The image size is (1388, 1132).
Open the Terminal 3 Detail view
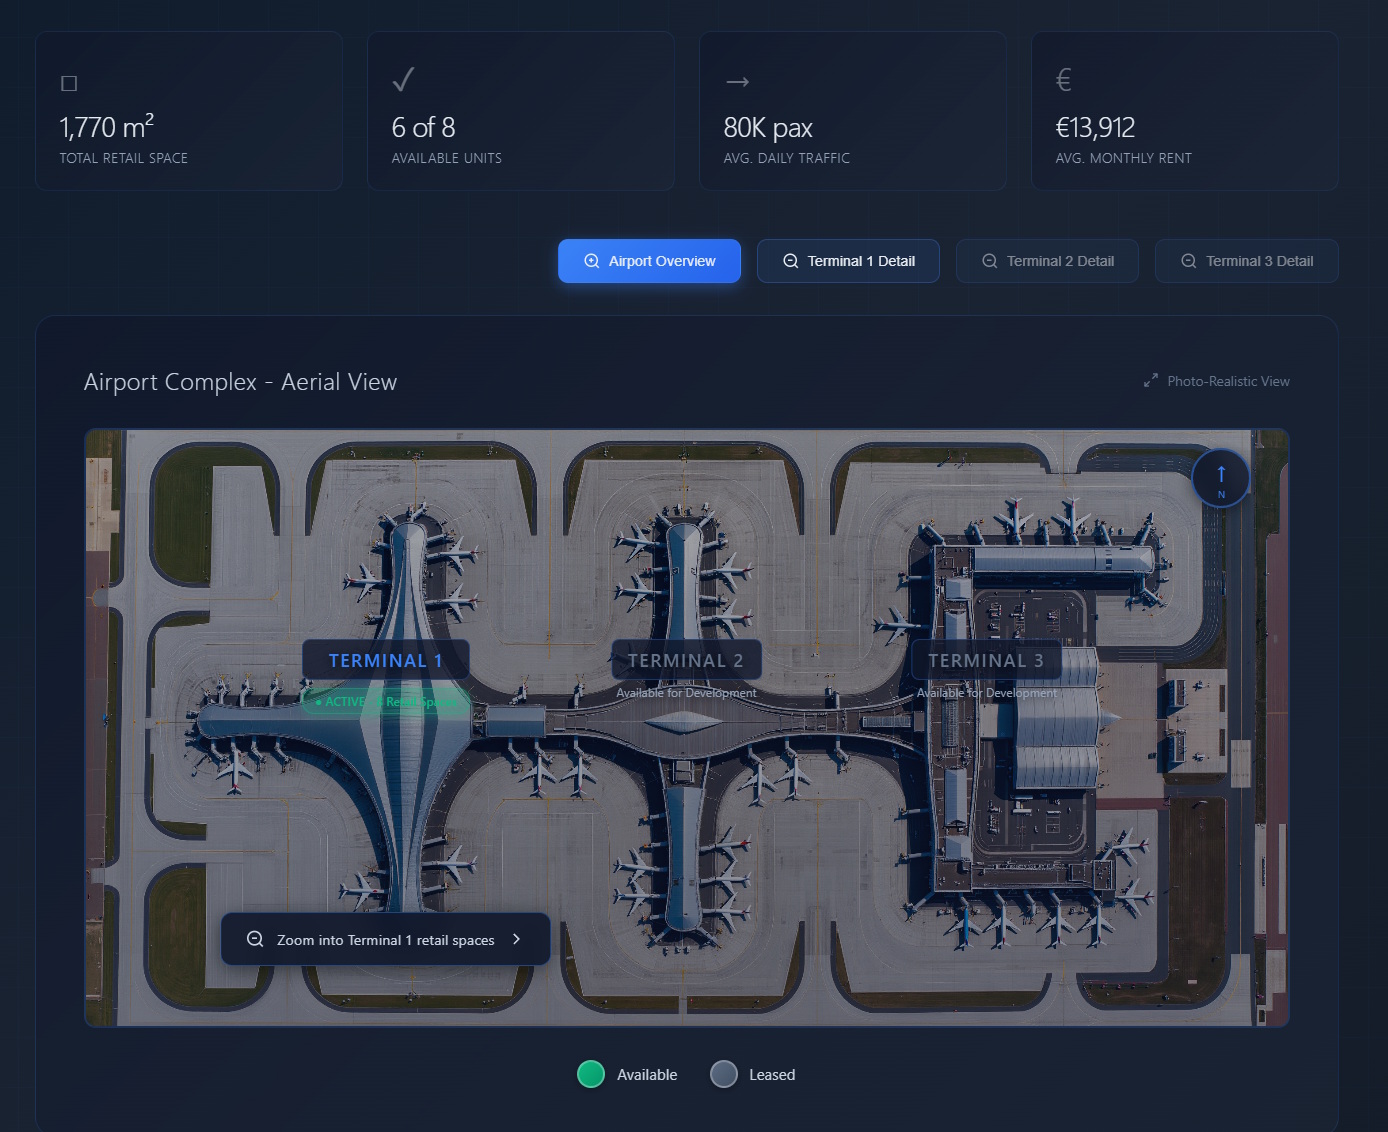pos(1246,260)
